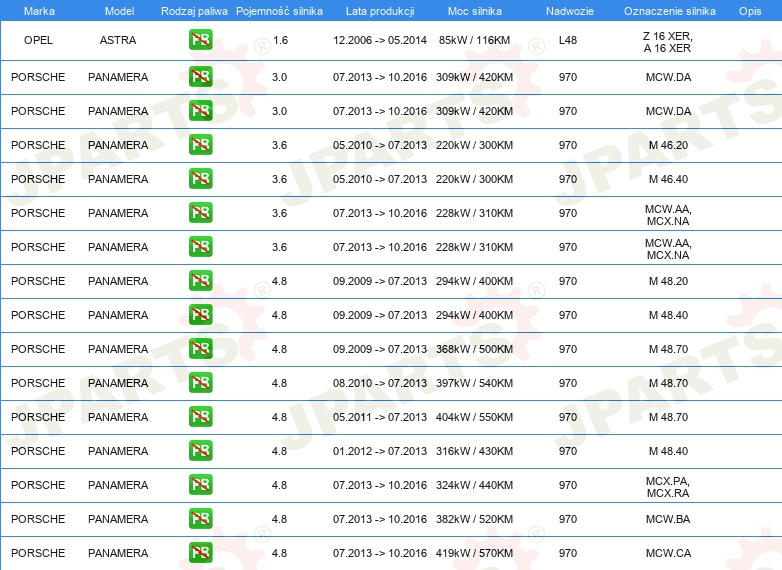Screen dimensions: 782x570
Task: Click the fuel icon in the 316kW / 430KM row
Action: click(200, 451)
